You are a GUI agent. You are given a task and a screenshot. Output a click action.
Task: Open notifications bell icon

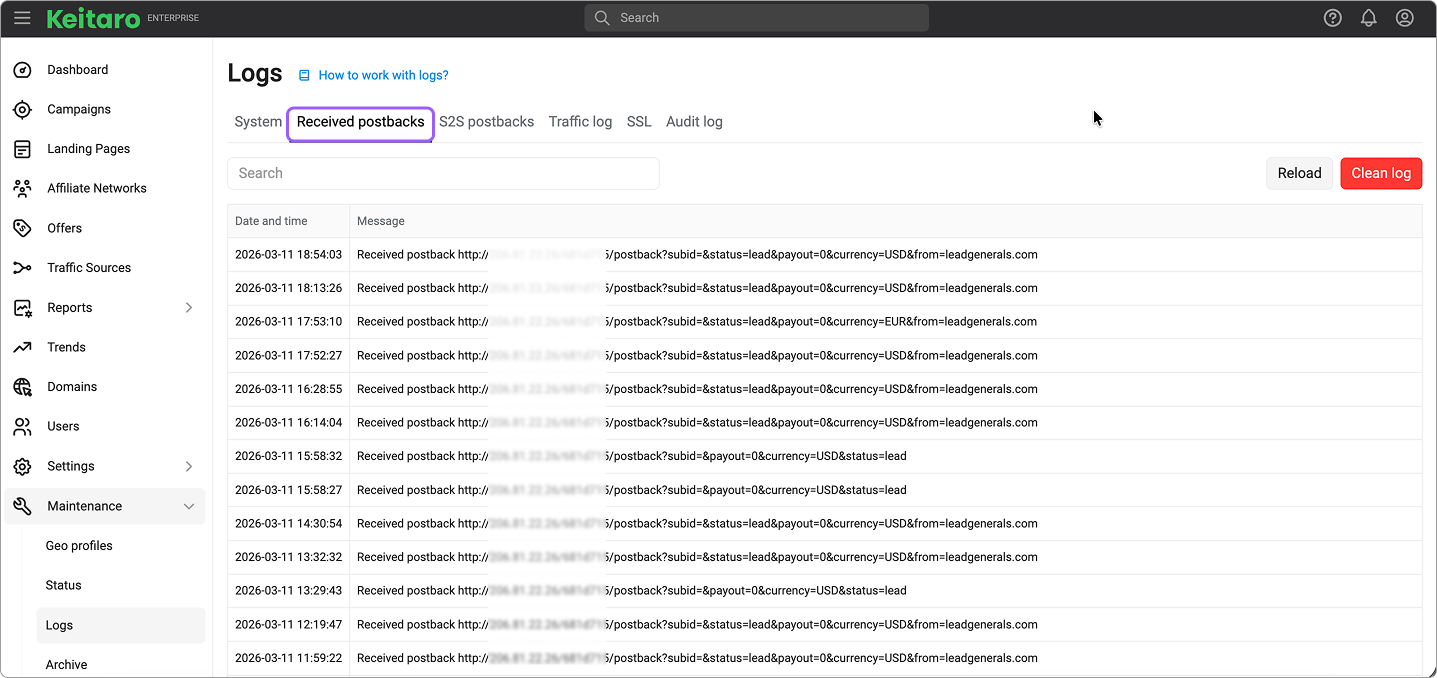click(x=1368, y=18)
